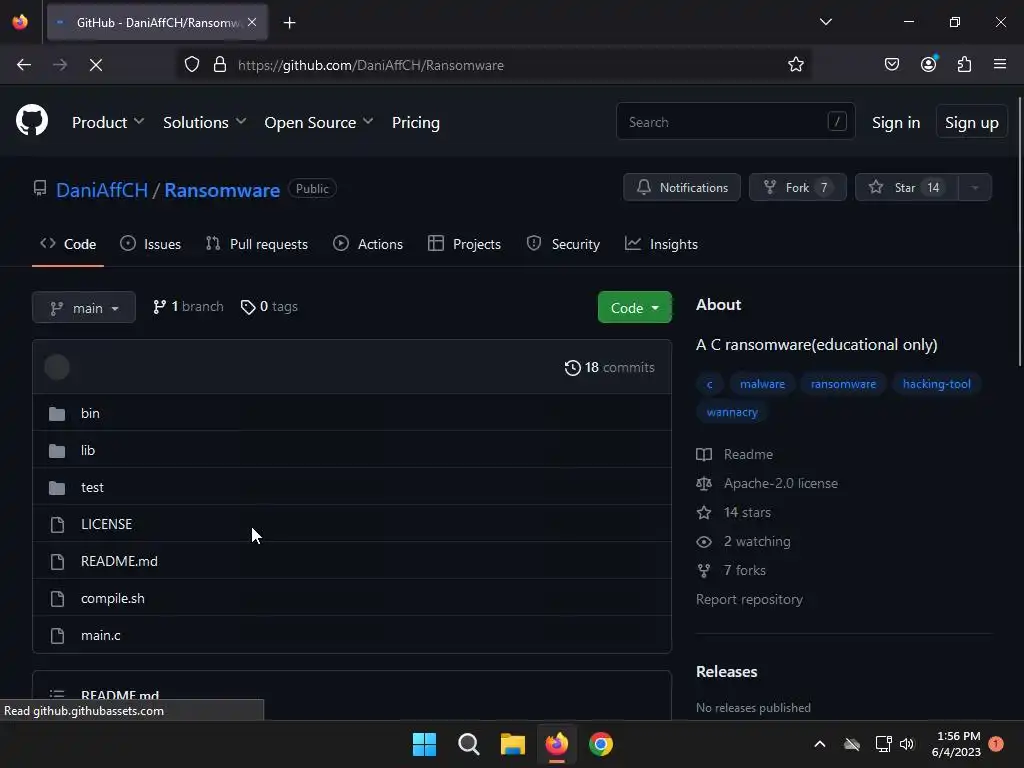Bookmark this page with the star icon
Viewport: 1024px width, 768px height.
pos(795,65)
